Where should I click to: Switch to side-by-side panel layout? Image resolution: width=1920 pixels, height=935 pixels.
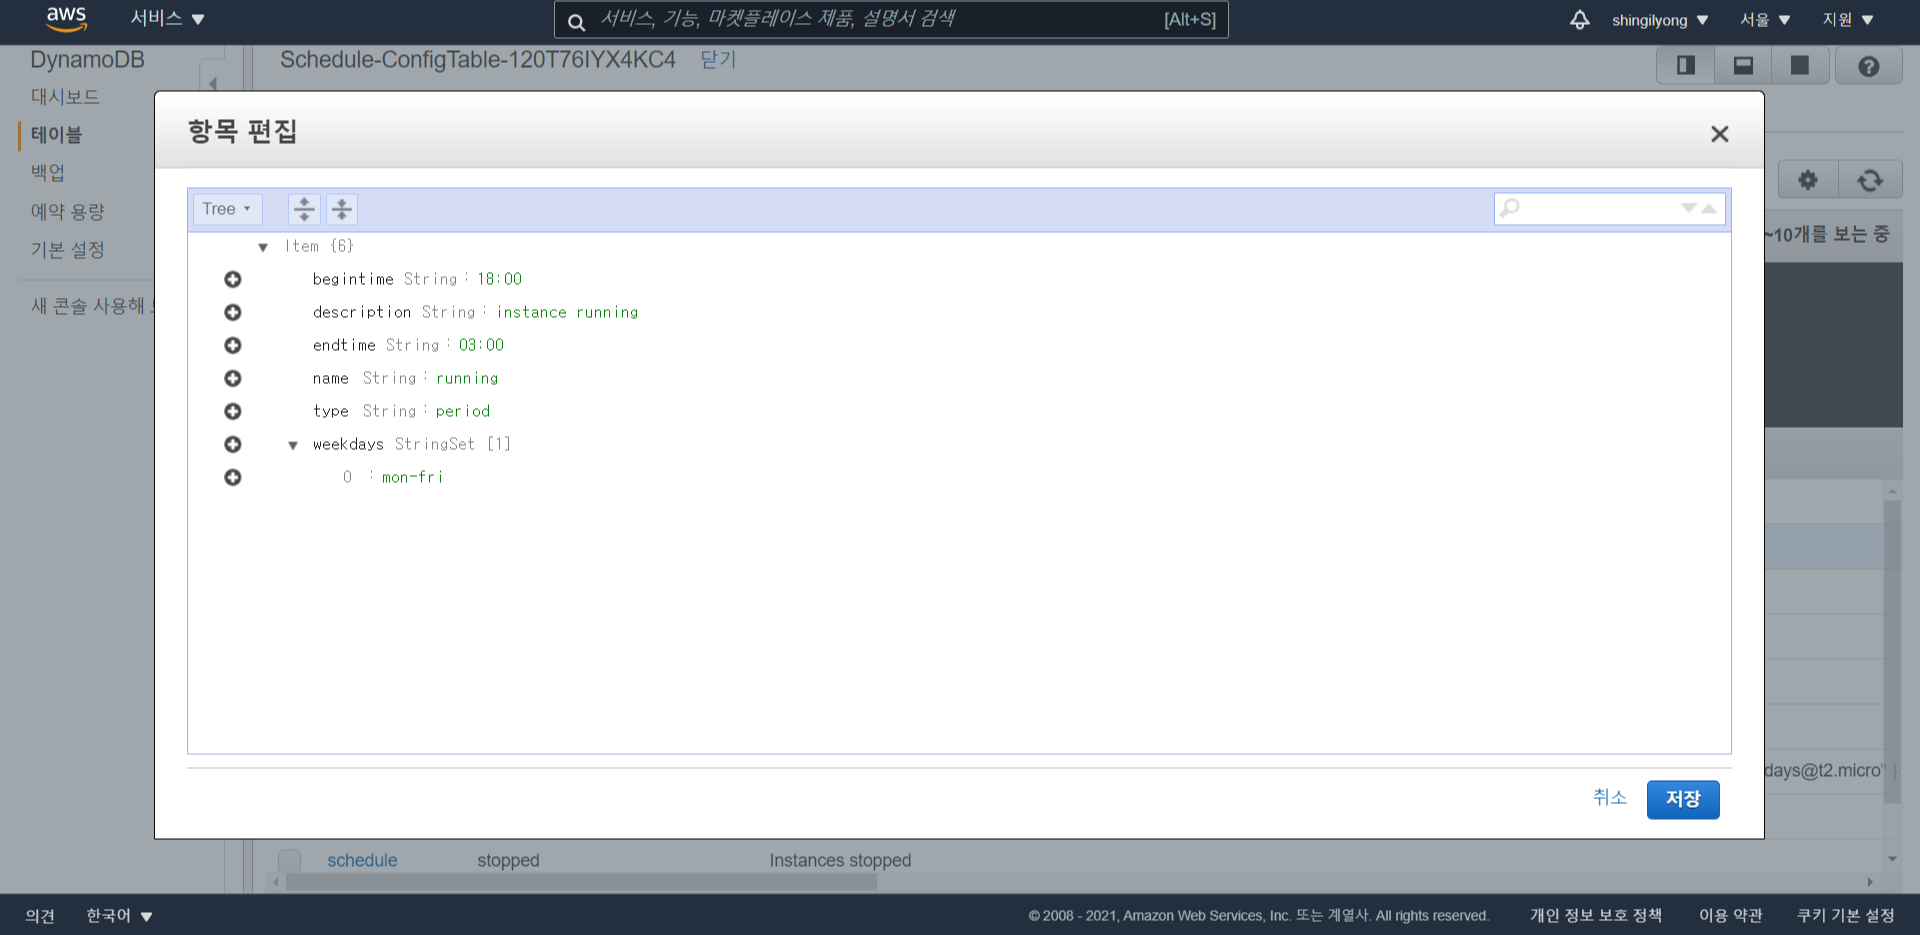[1686, 66]
